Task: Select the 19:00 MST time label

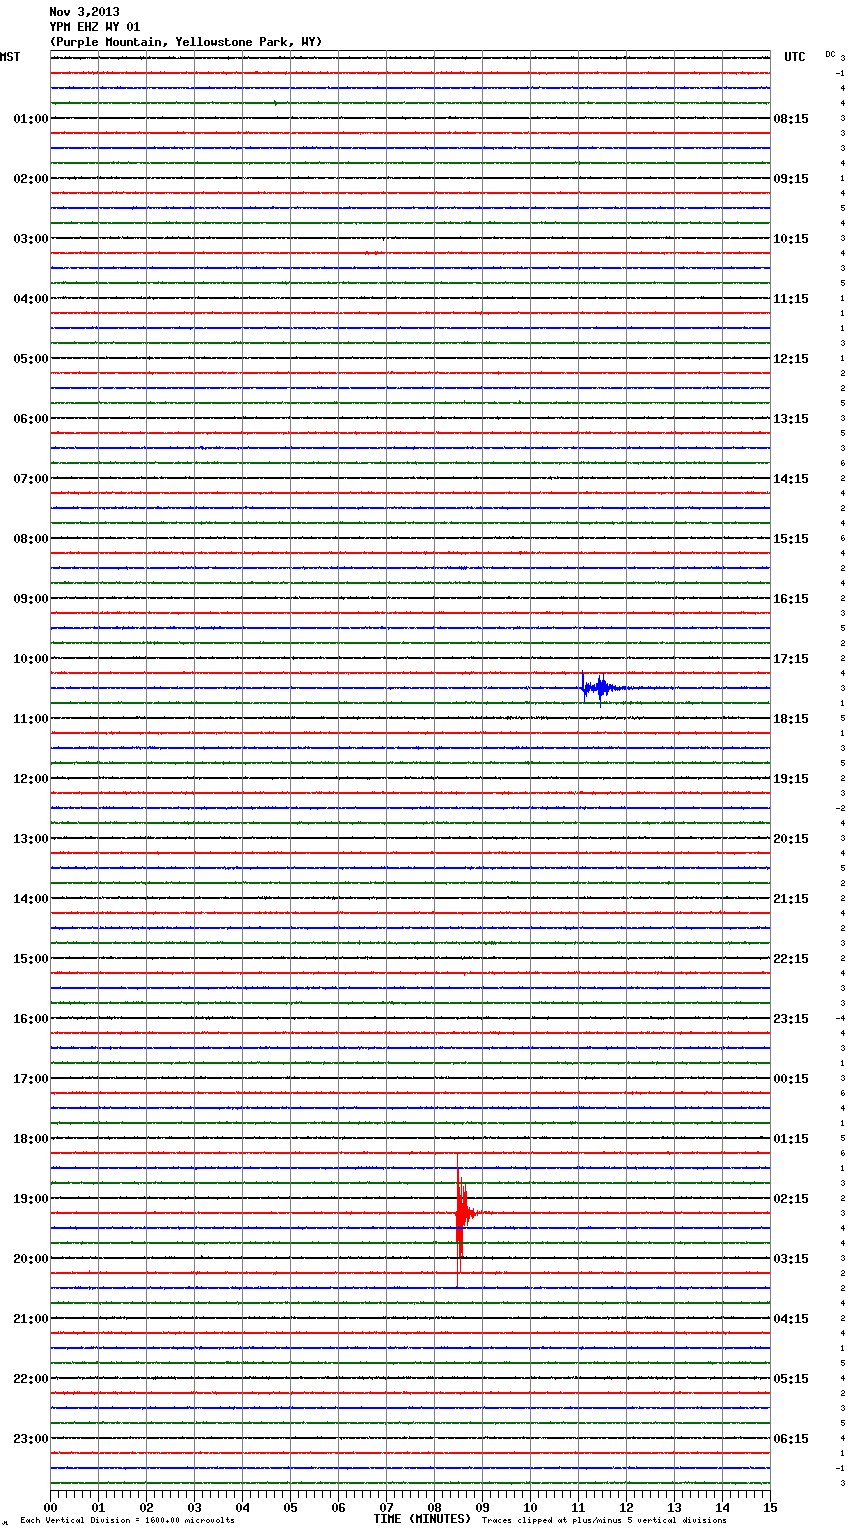Action: click(31, 1199)
